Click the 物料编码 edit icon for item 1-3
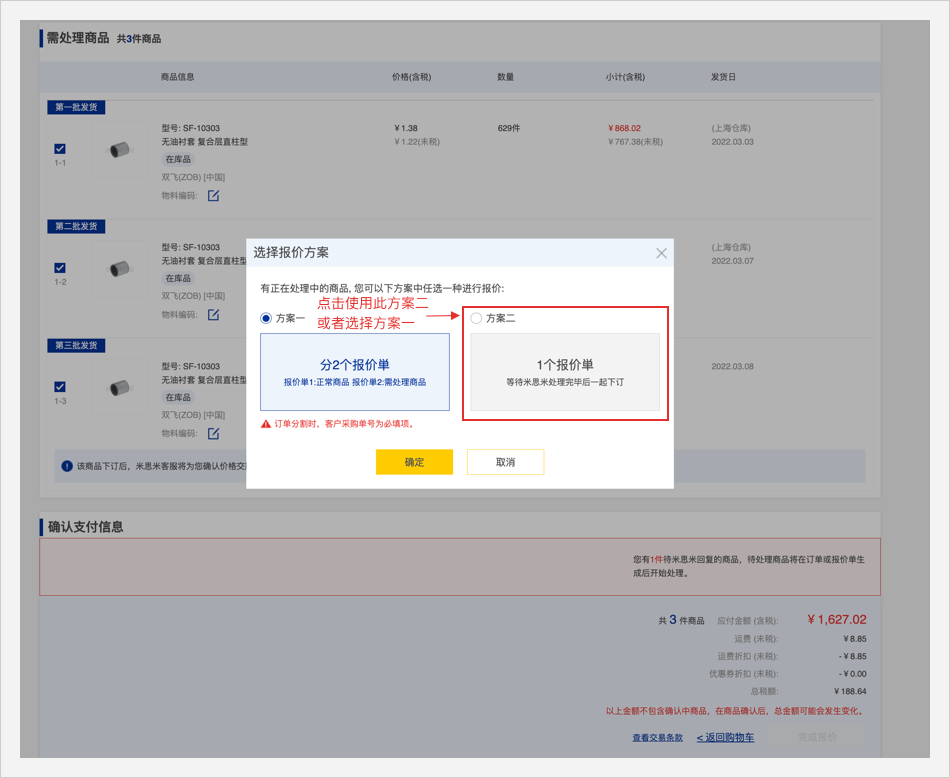 point(213,434)
